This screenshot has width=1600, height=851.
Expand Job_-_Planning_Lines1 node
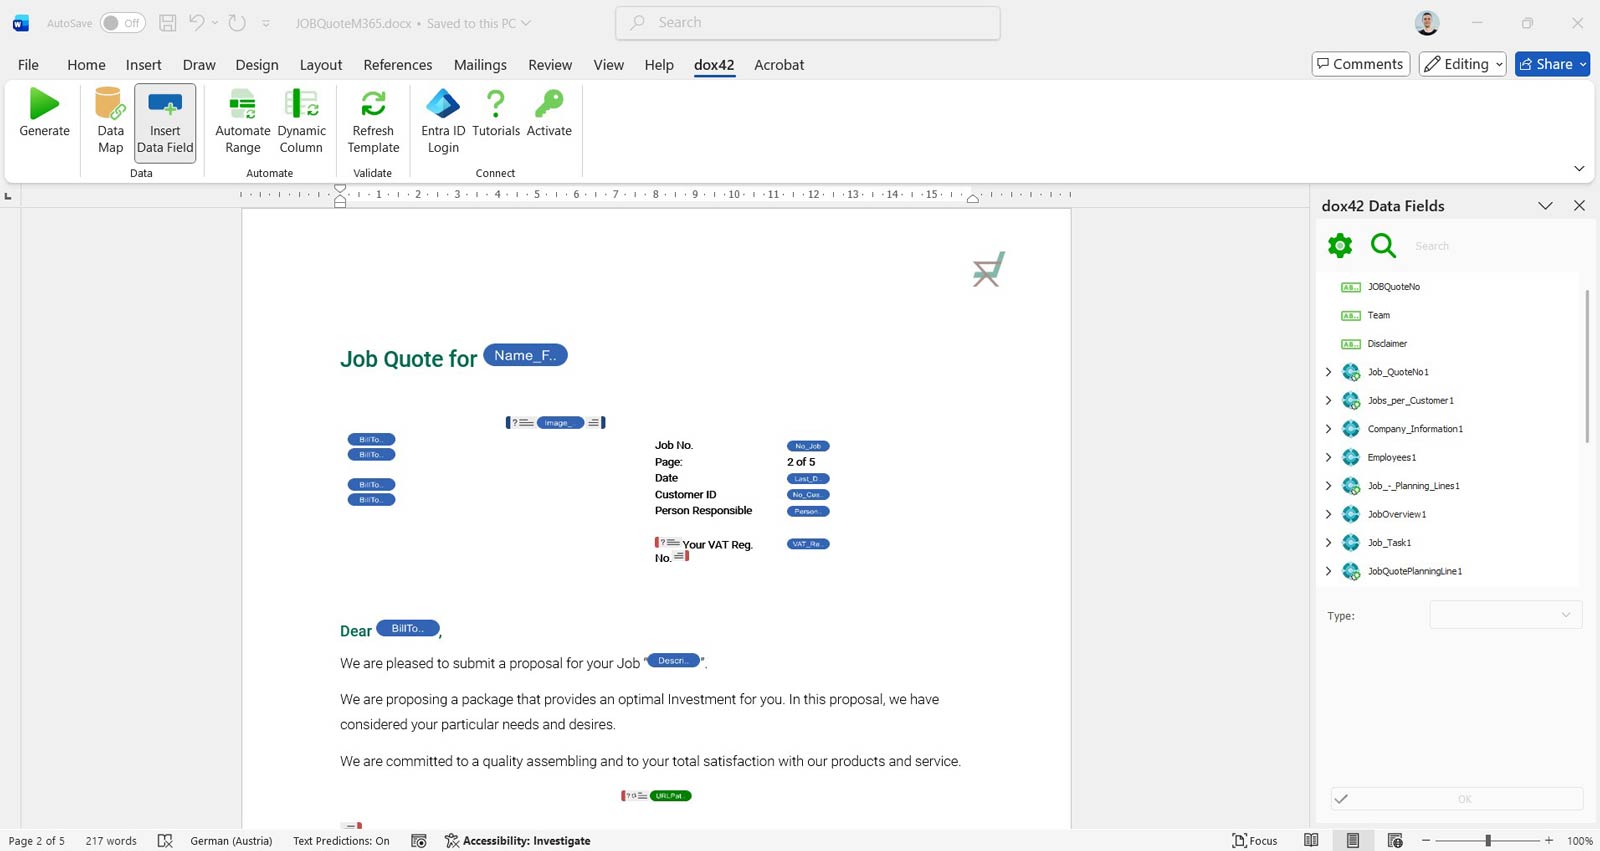[x=1328, y=486]
